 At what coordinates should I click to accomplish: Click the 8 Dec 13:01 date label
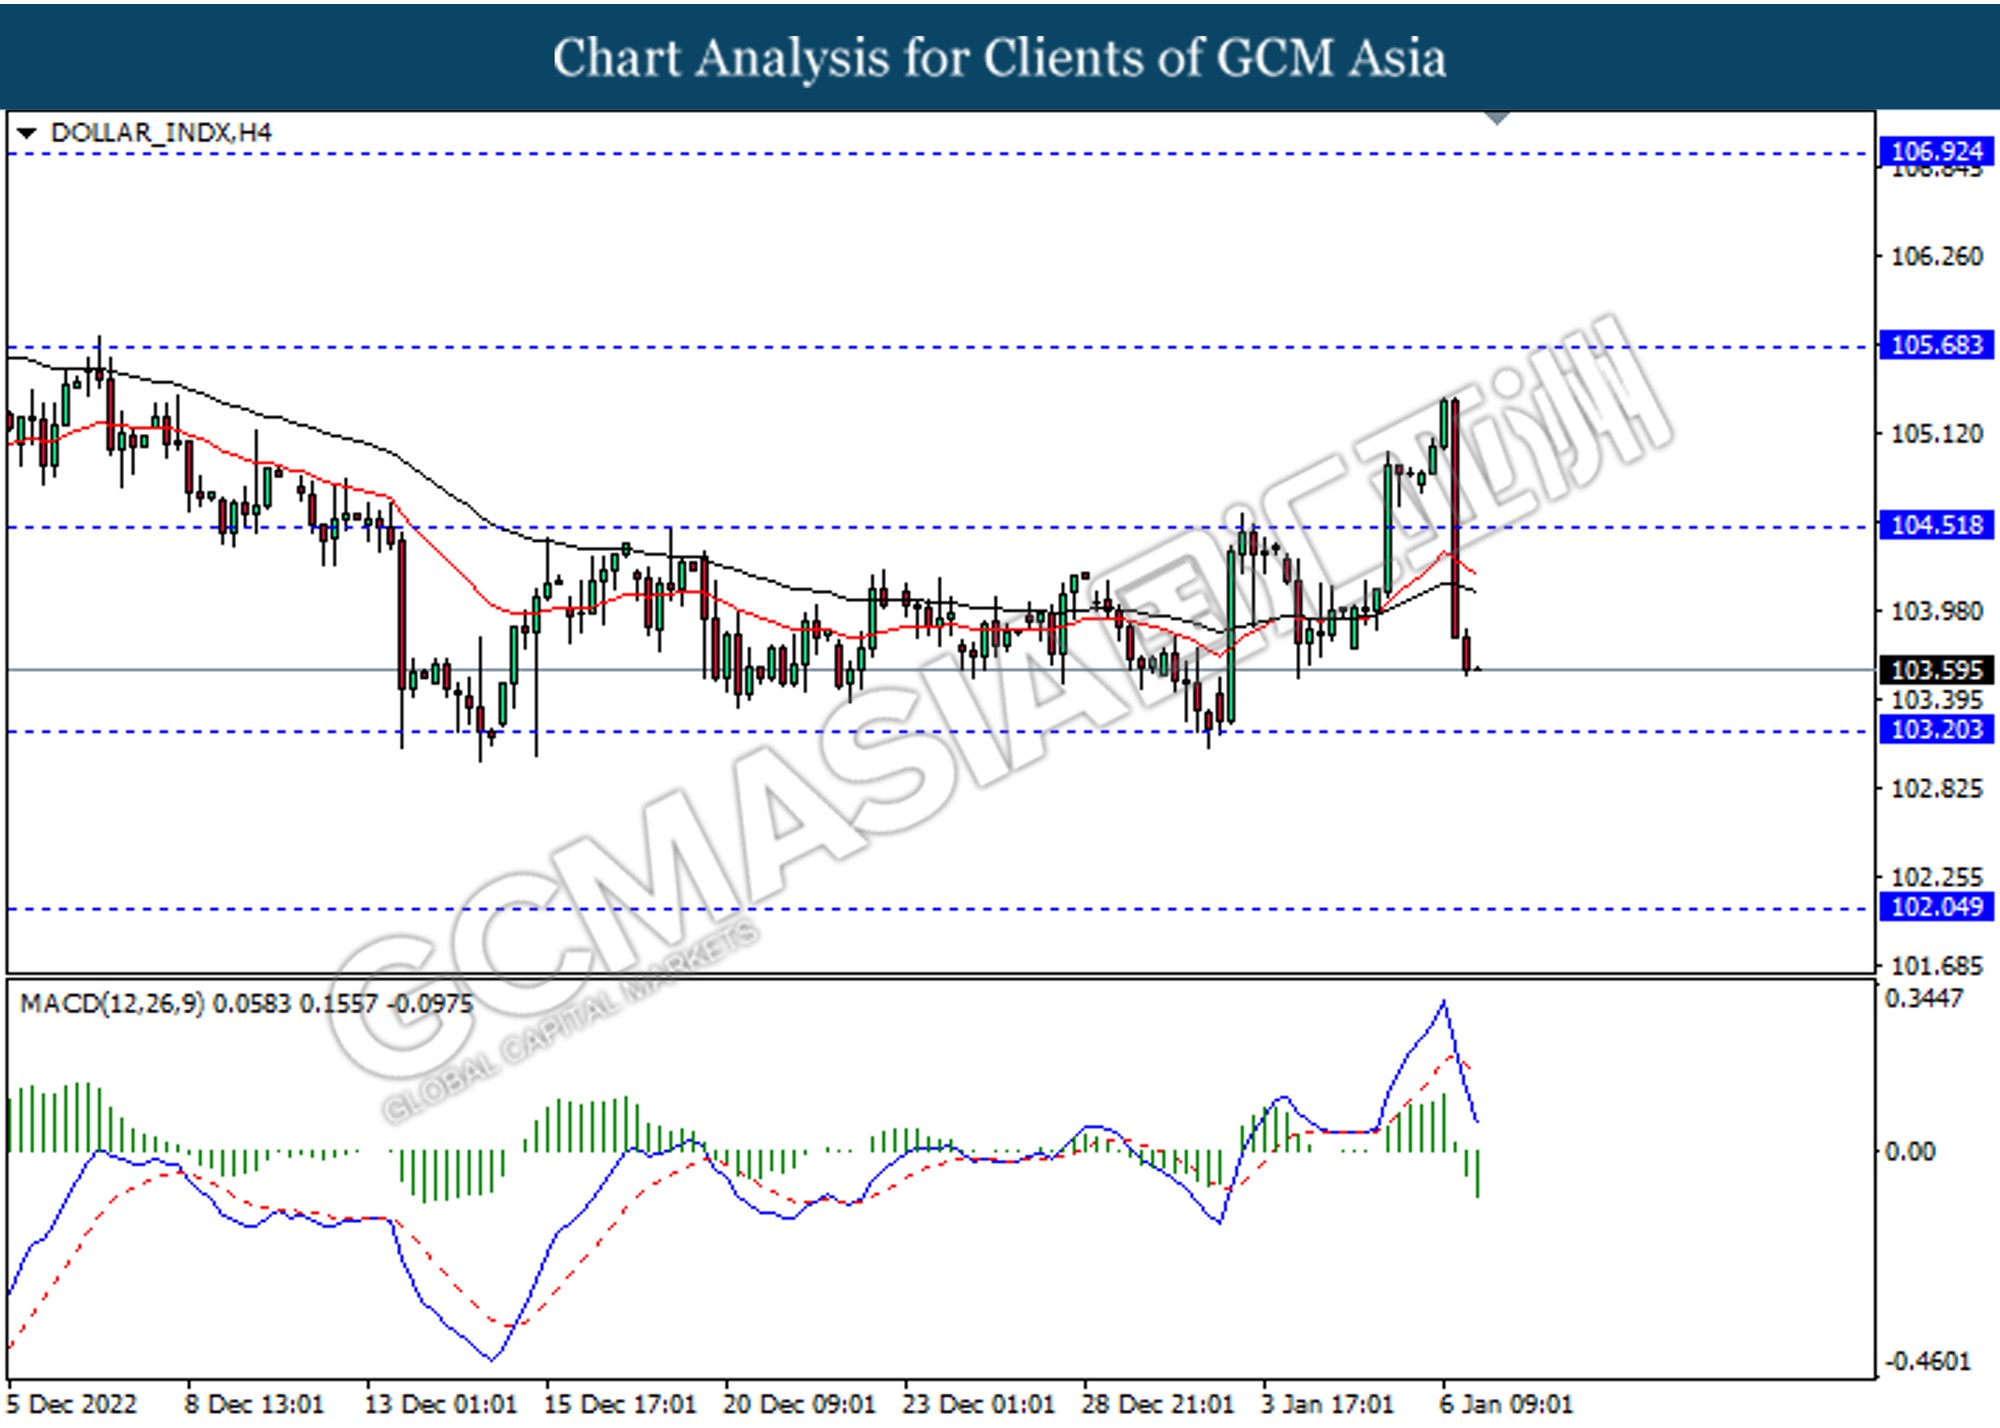click(254, 1404)
